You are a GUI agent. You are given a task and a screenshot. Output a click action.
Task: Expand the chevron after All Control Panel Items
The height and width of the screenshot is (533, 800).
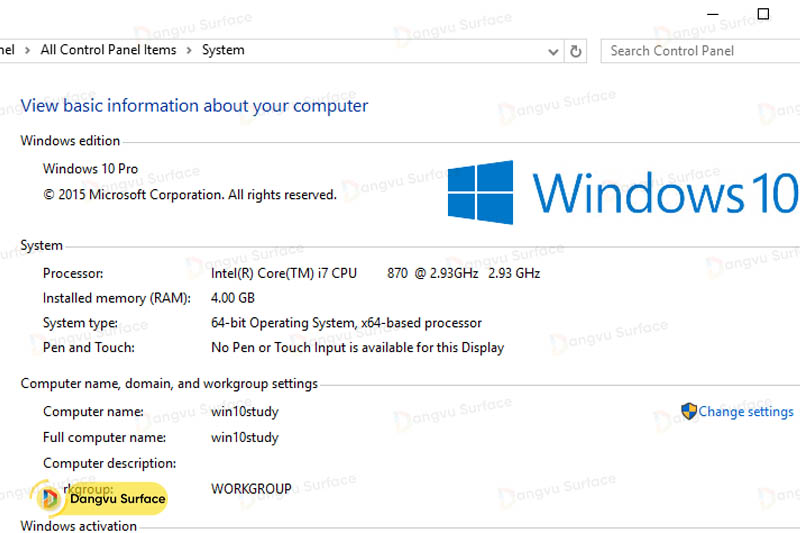click(x=189, y=50)
